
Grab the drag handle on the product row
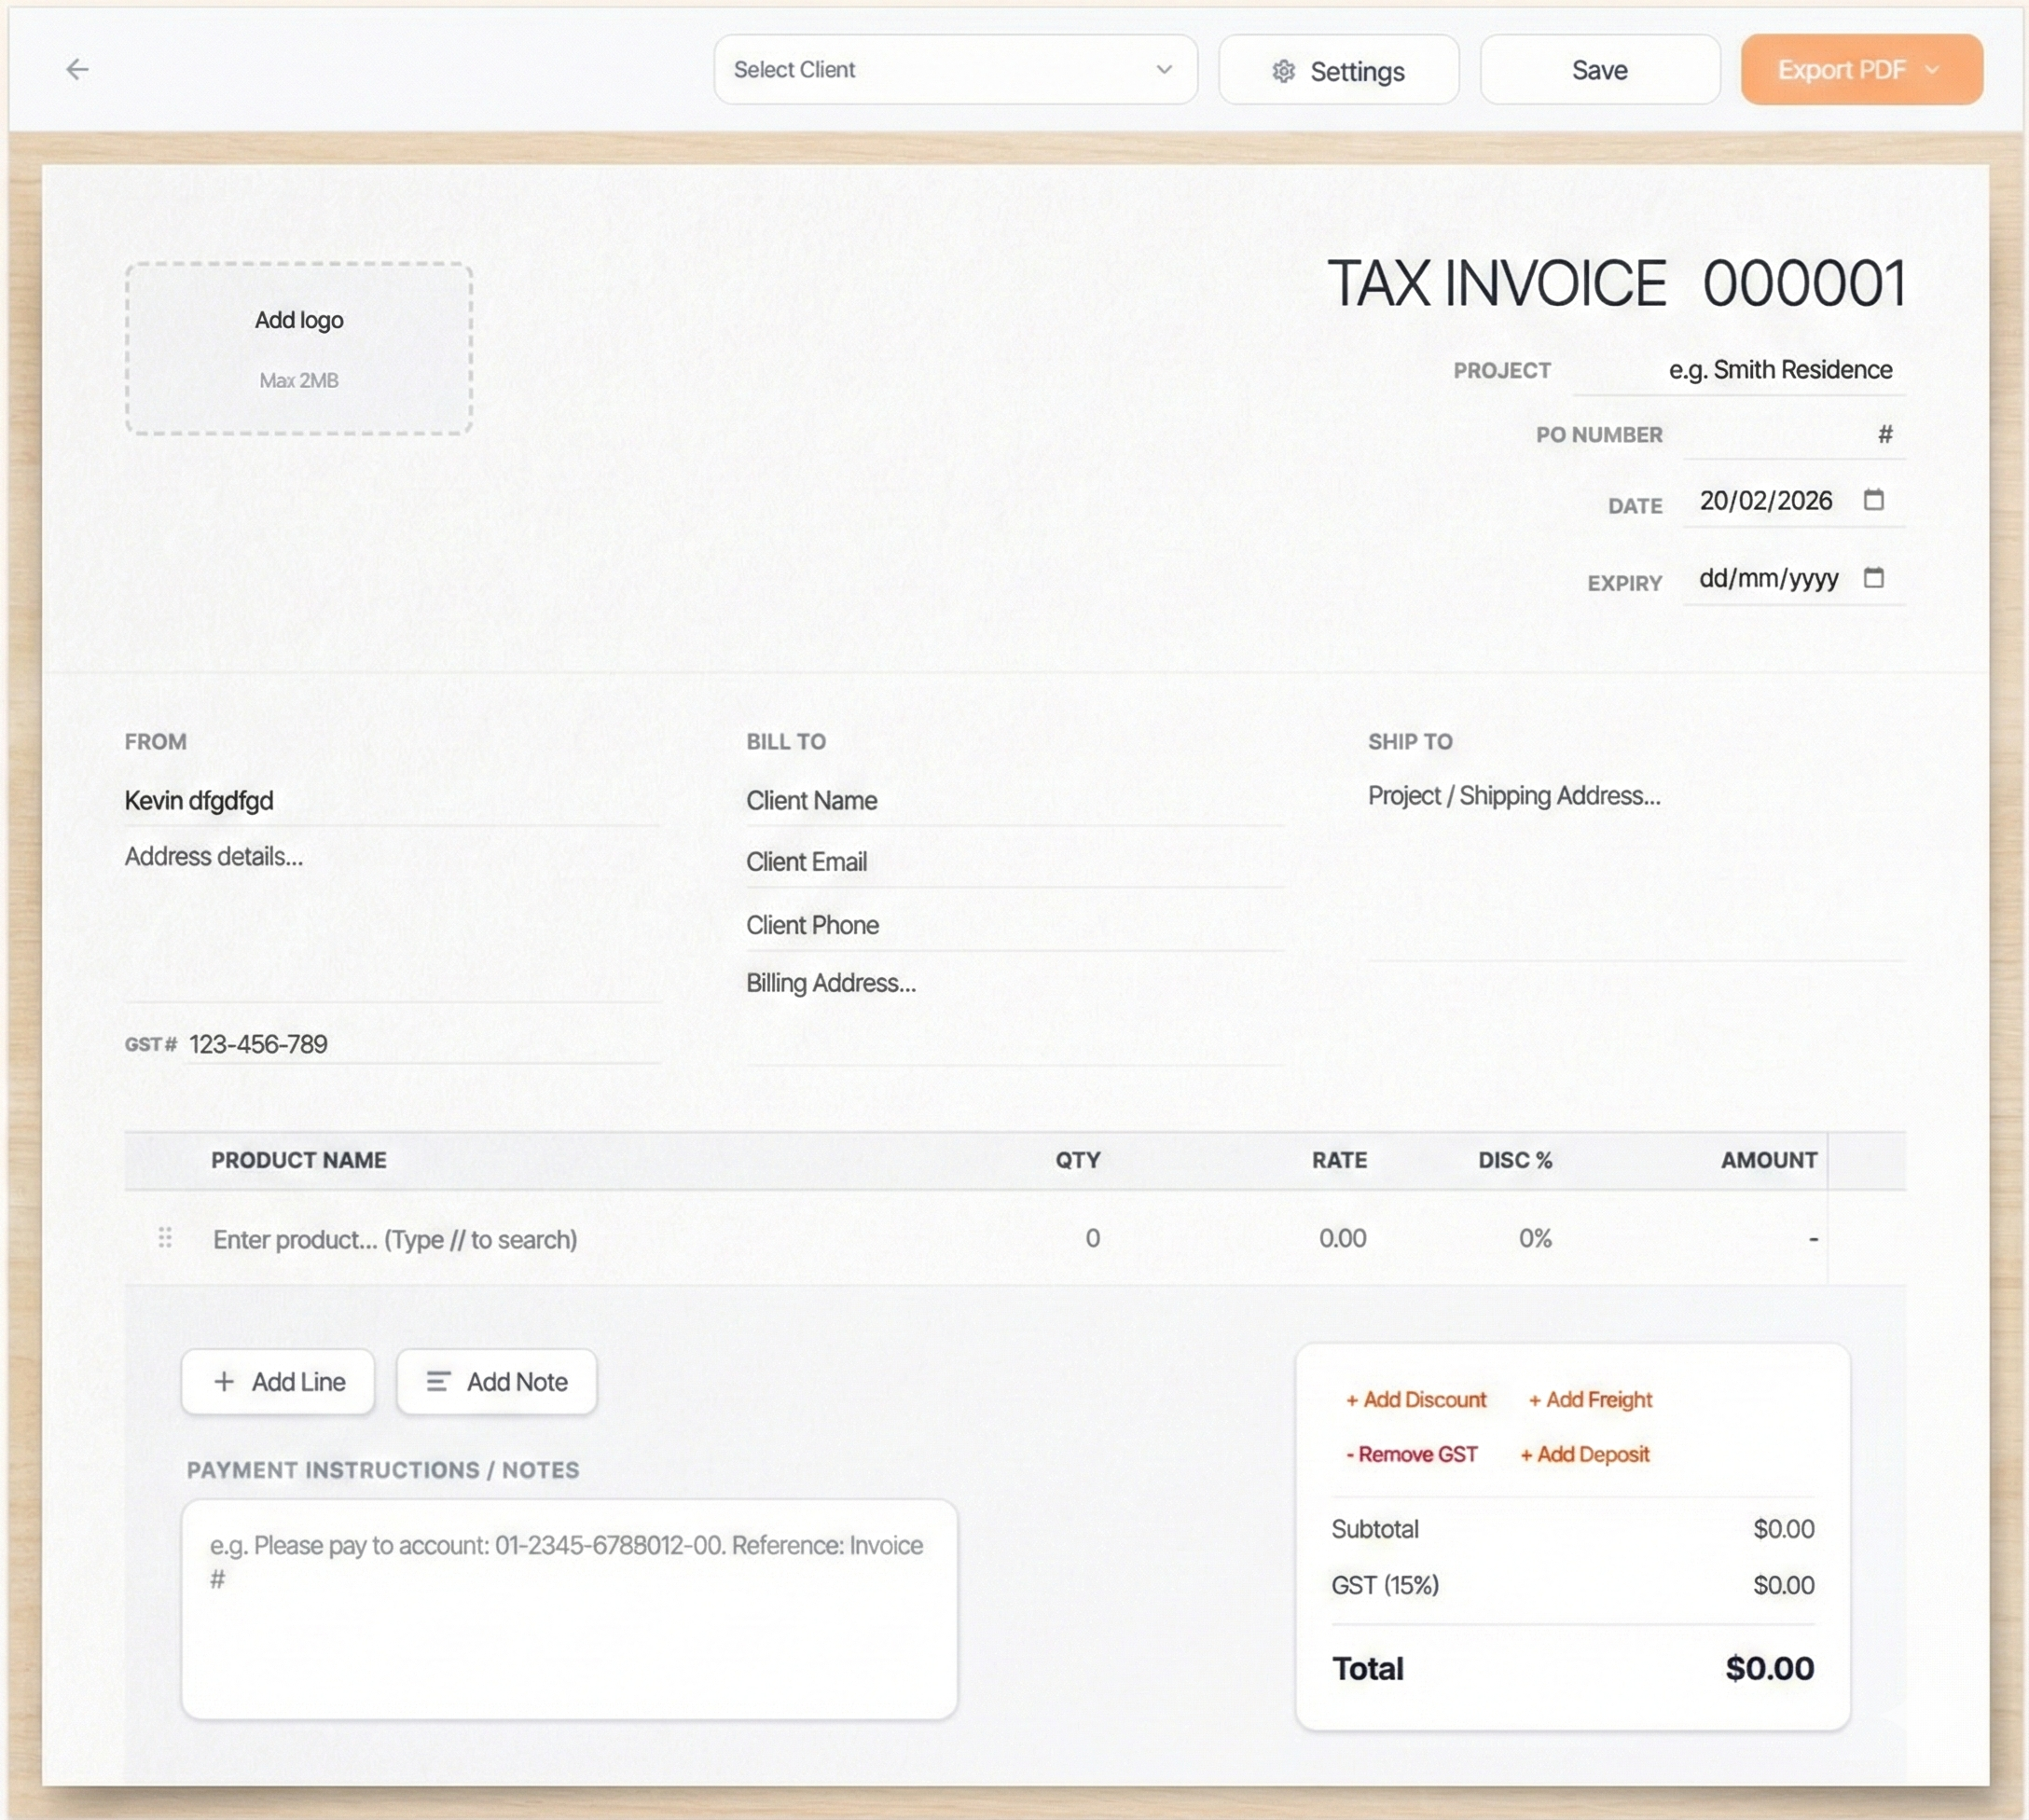point(166,1238)
